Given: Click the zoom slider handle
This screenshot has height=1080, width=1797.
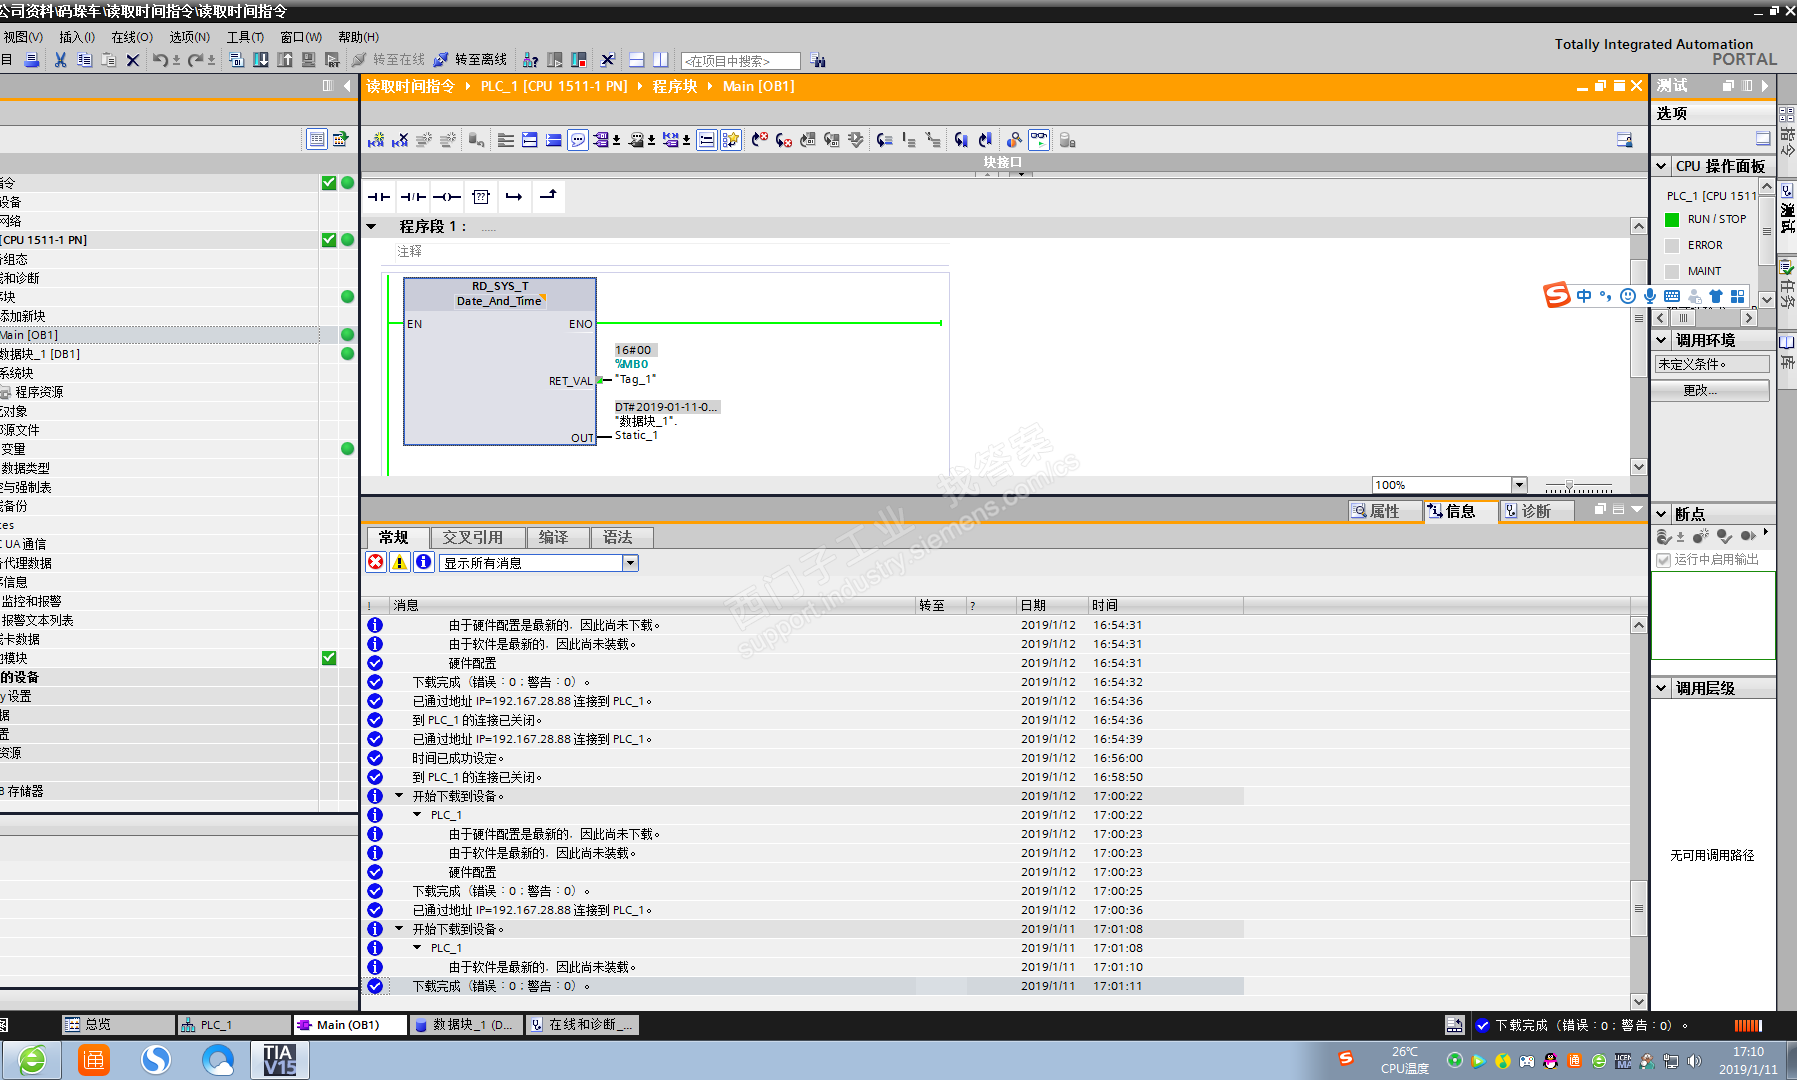Looking at the screenshot, I should click(x=1569, y=486).
